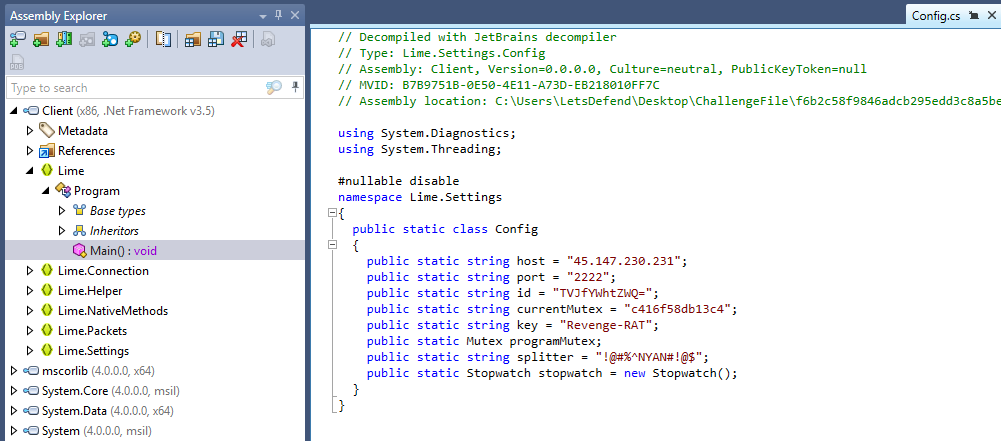Open from GAC books icon
Screen dimensions: 1001x441
(x=64, y=40)
